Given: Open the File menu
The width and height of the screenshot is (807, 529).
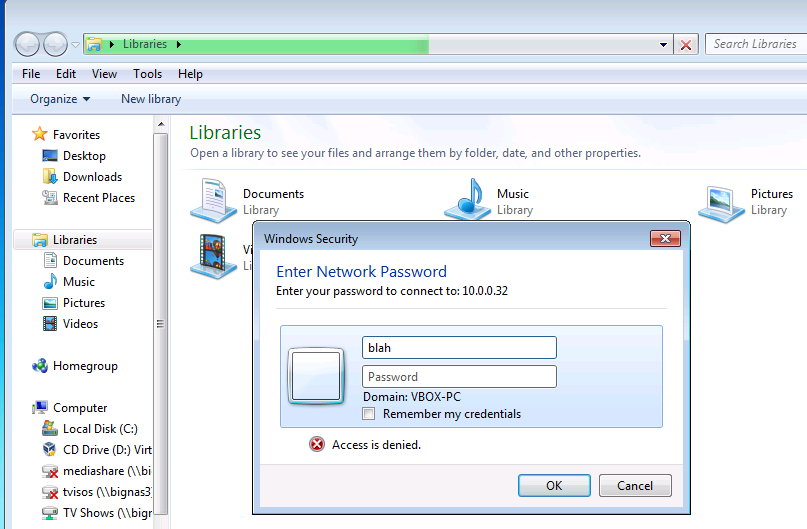Looking at the screenshot, I should (31, 74).
